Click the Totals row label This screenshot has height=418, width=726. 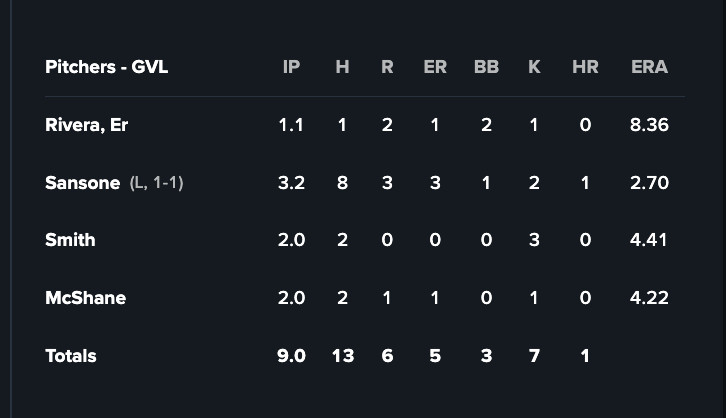coord(71,356)
